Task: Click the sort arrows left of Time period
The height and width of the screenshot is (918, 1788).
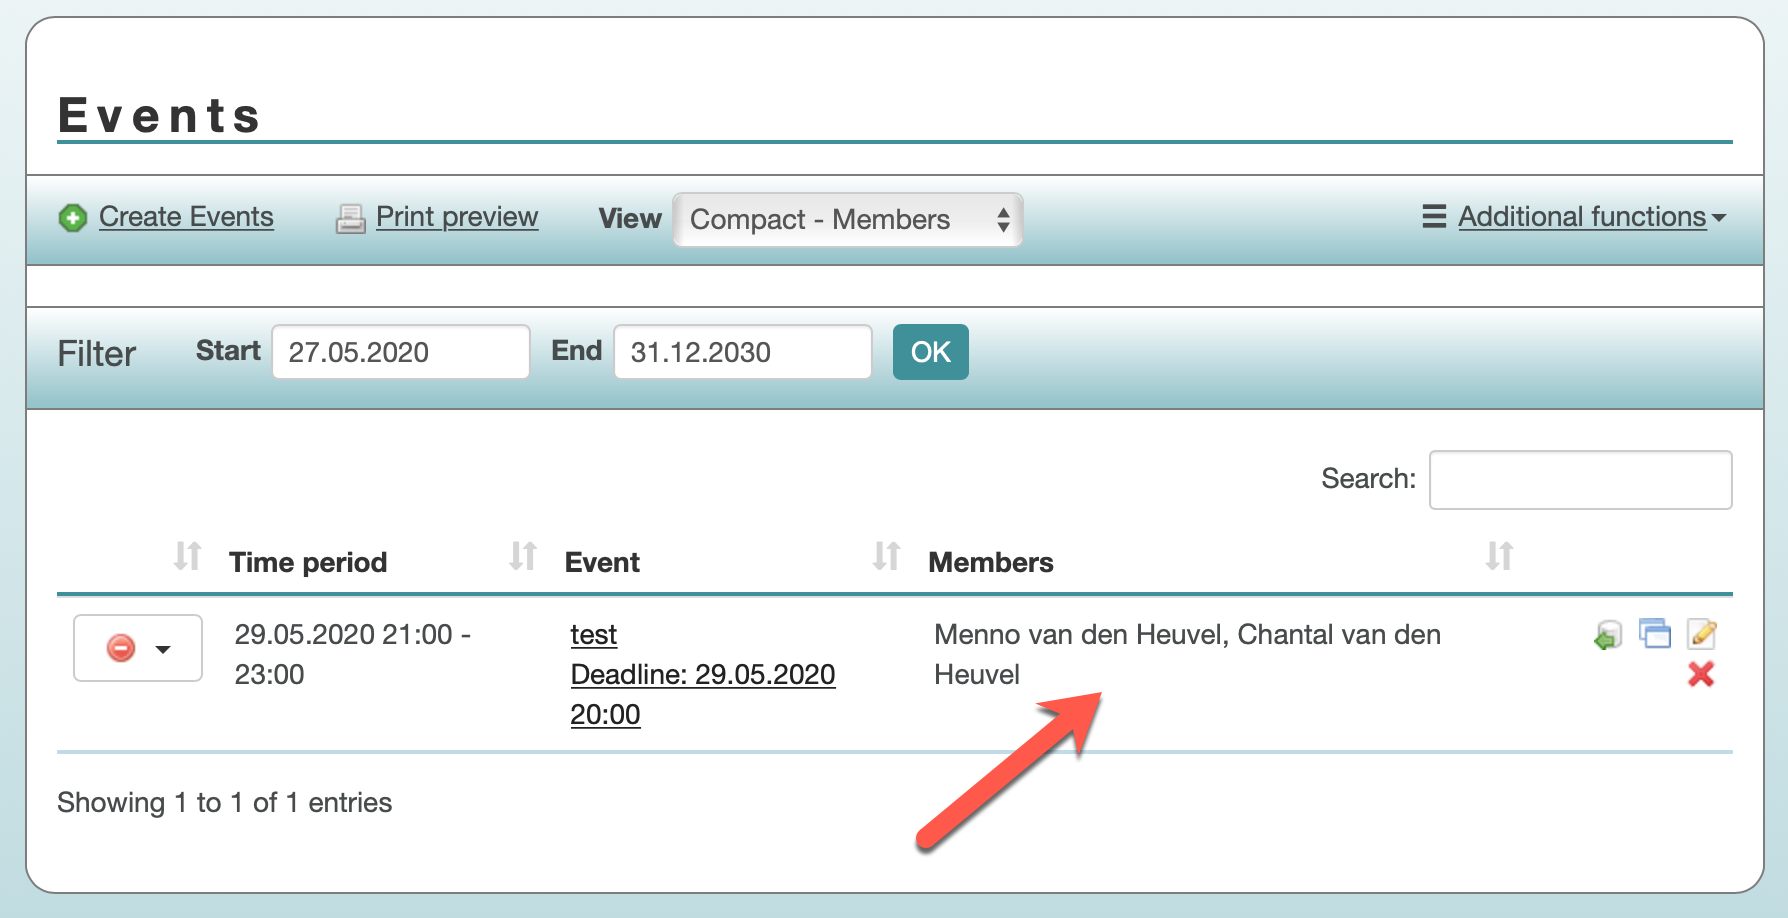Action: [x=187, y=556]
